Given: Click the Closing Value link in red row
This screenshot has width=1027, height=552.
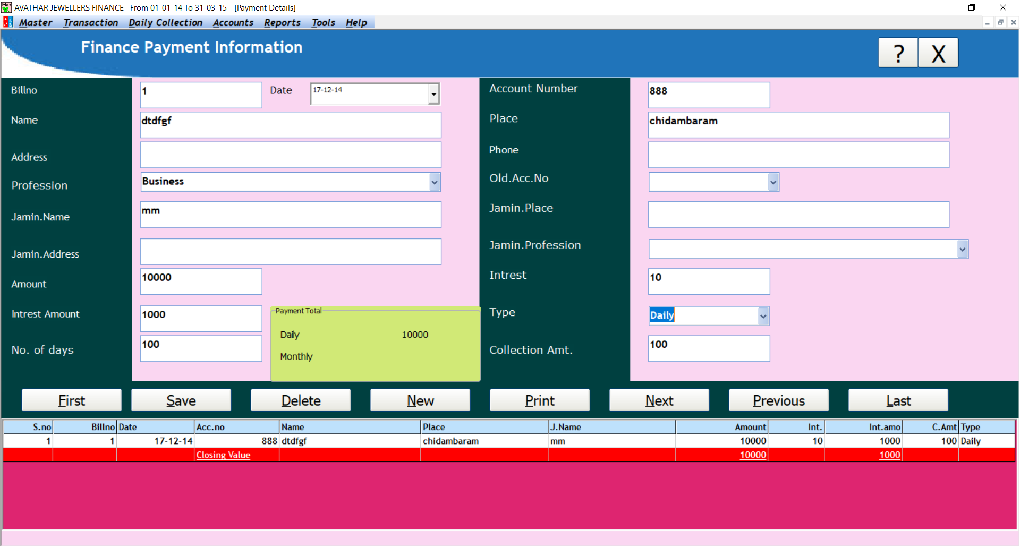Looking at the screenshot, I should 223,455.
